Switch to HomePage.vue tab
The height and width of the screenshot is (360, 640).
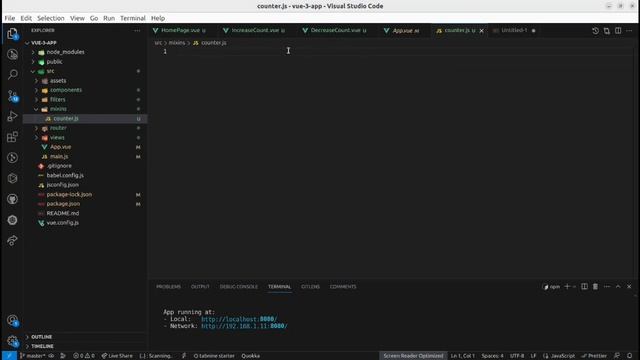pyautogui.click(x=179, y=31)
